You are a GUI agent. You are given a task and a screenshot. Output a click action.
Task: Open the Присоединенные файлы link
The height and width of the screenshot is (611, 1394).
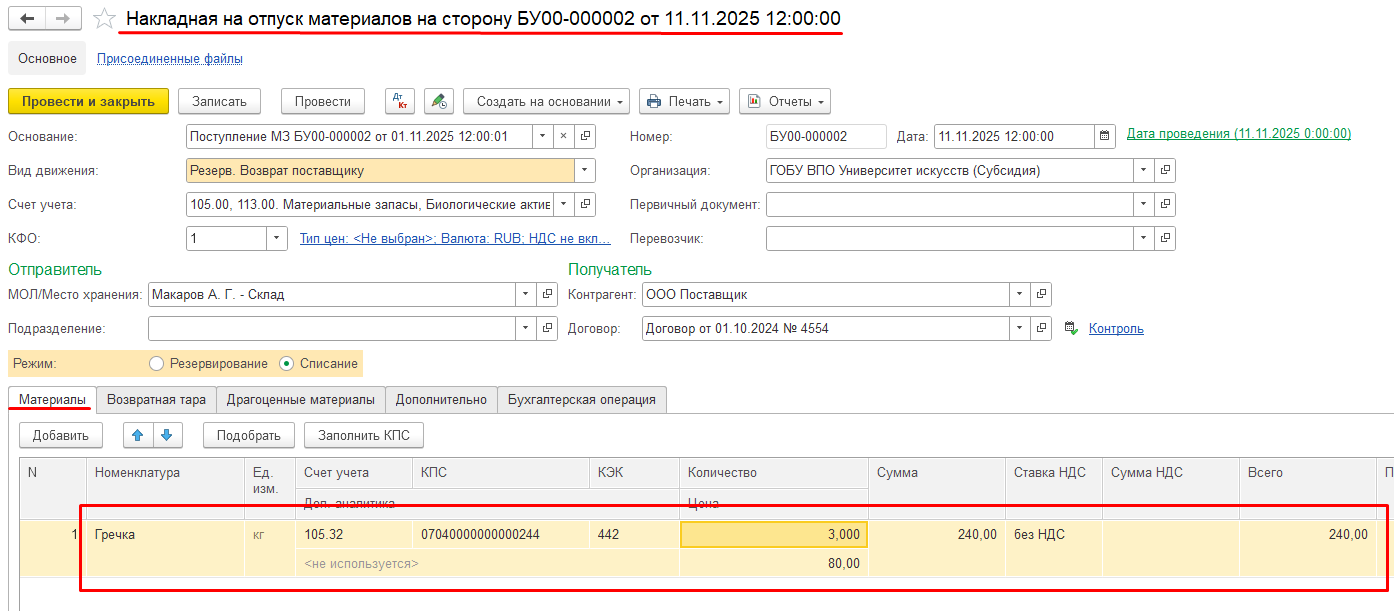coord(169,58)
